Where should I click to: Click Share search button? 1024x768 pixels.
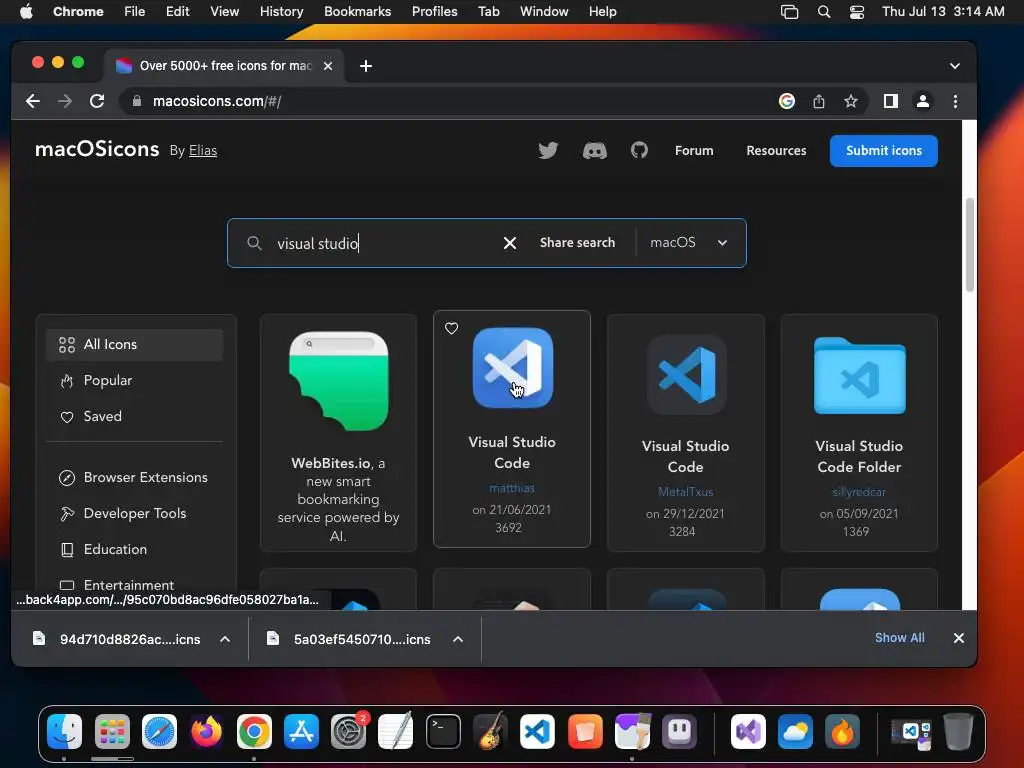[577, 242]
